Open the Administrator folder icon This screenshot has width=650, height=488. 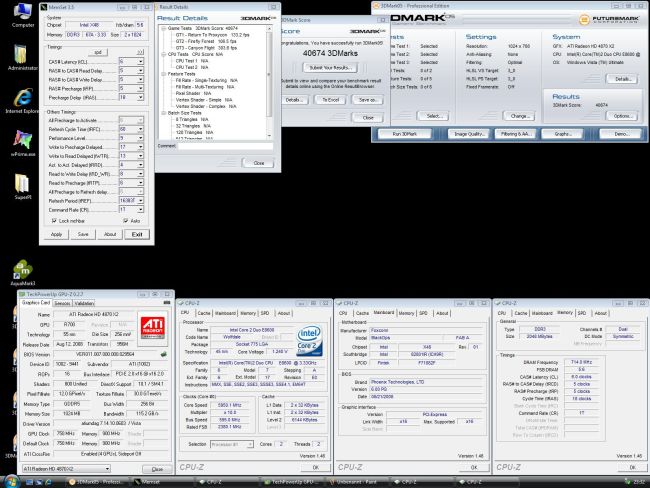click(x=21, y=54)
